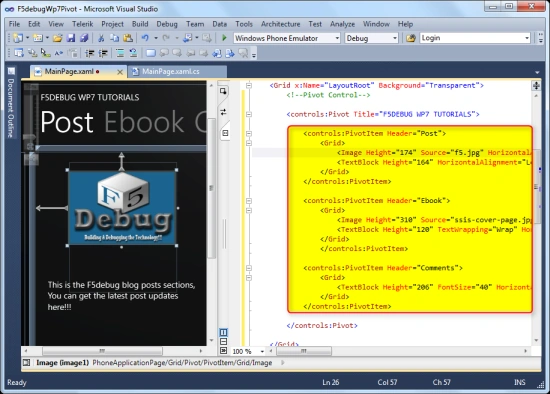
Task: Click the Navigate Backward icon
Action: point(188,38)
